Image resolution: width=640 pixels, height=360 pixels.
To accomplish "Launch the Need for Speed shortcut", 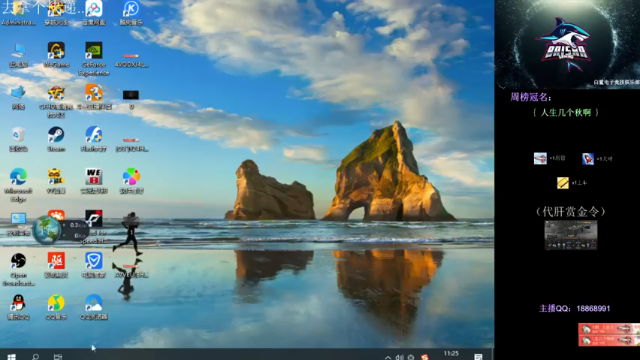I will click(93, 227).
